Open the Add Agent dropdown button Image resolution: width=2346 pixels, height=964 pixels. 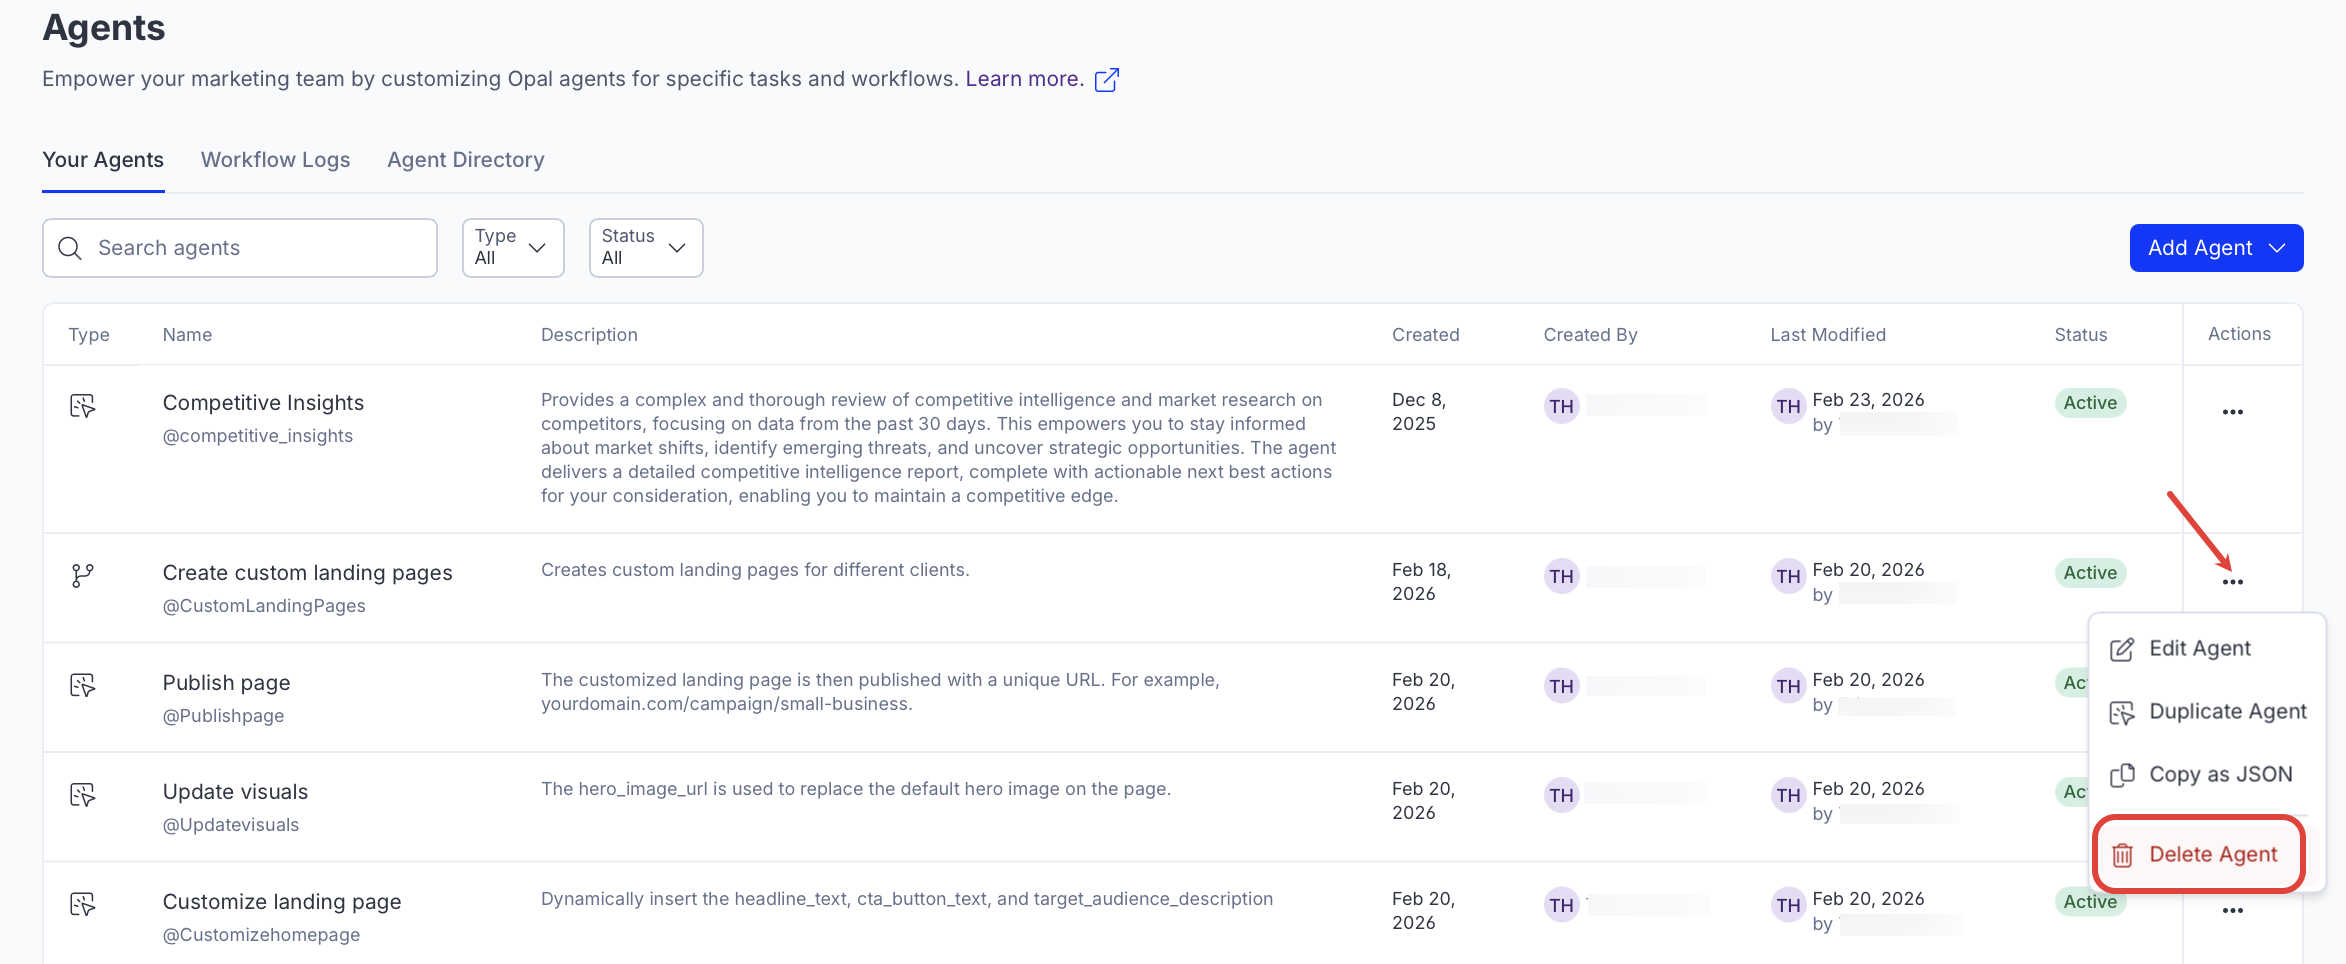click(2215, 248)
